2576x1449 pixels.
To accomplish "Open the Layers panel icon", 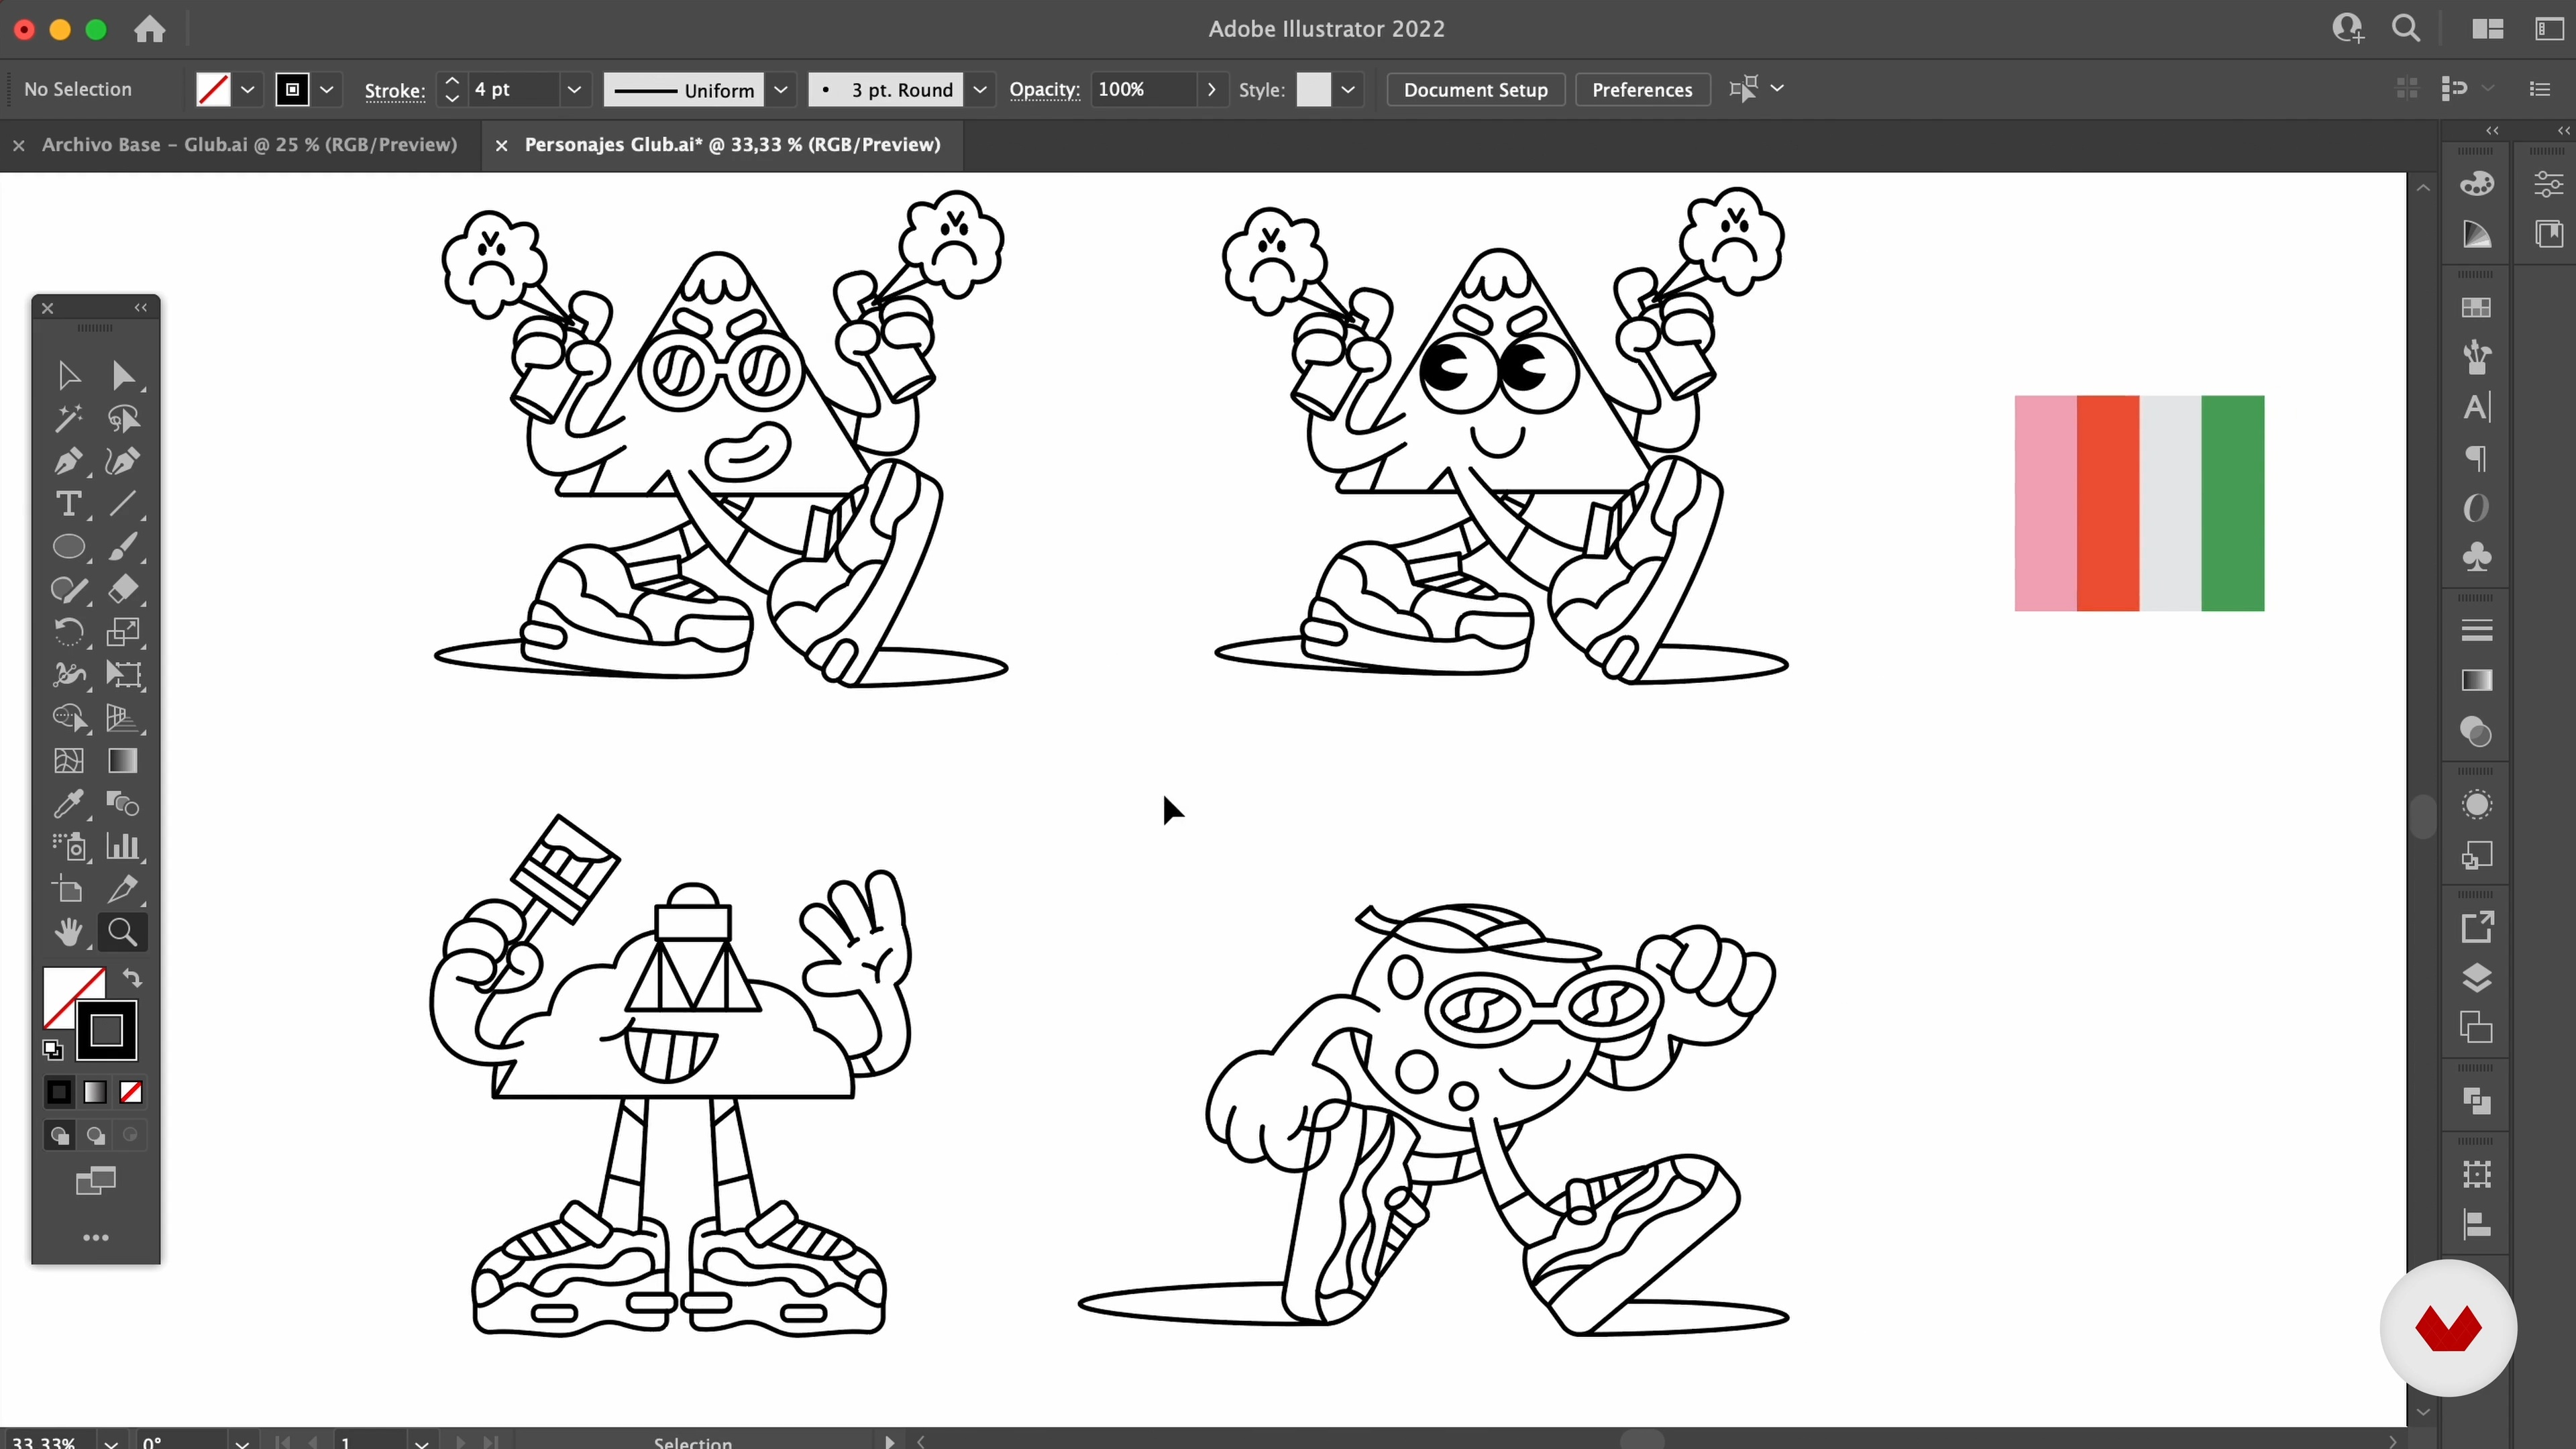I will [x=2476, y=977].
